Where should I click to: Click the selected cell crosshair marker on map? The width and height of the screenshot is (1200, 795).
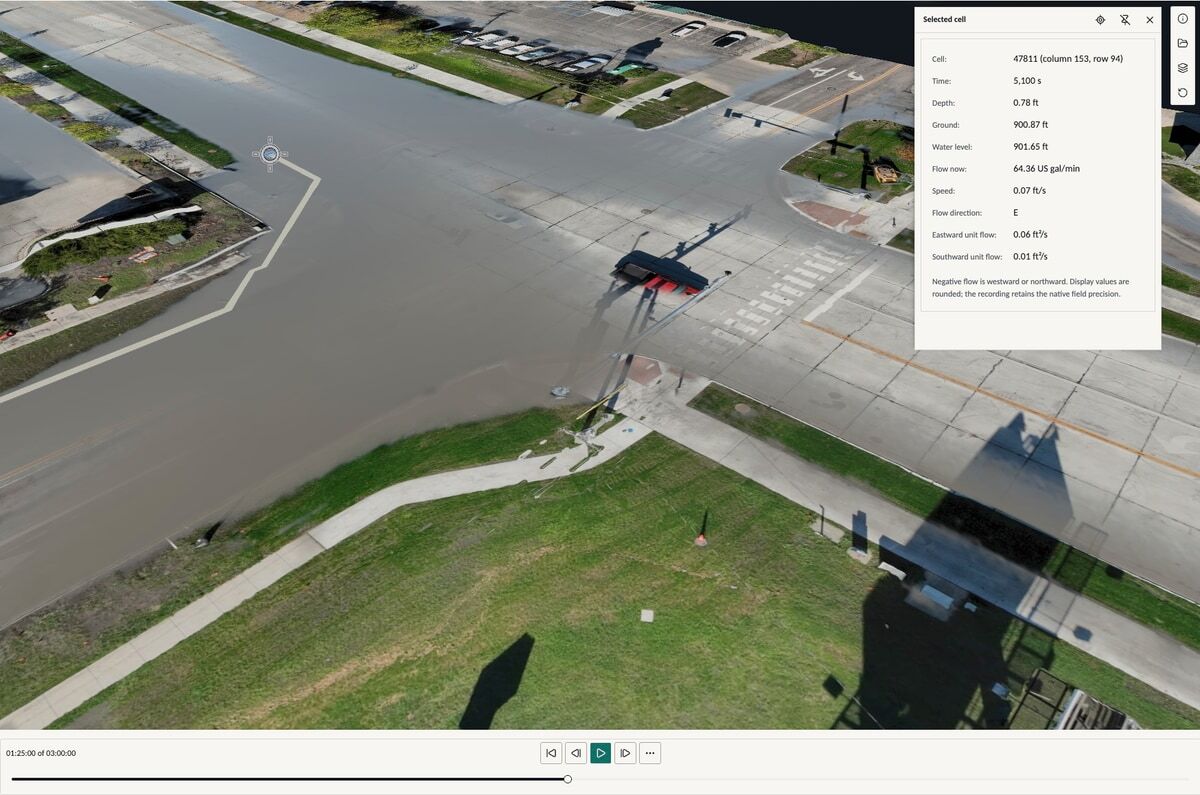tap(269, 154)
